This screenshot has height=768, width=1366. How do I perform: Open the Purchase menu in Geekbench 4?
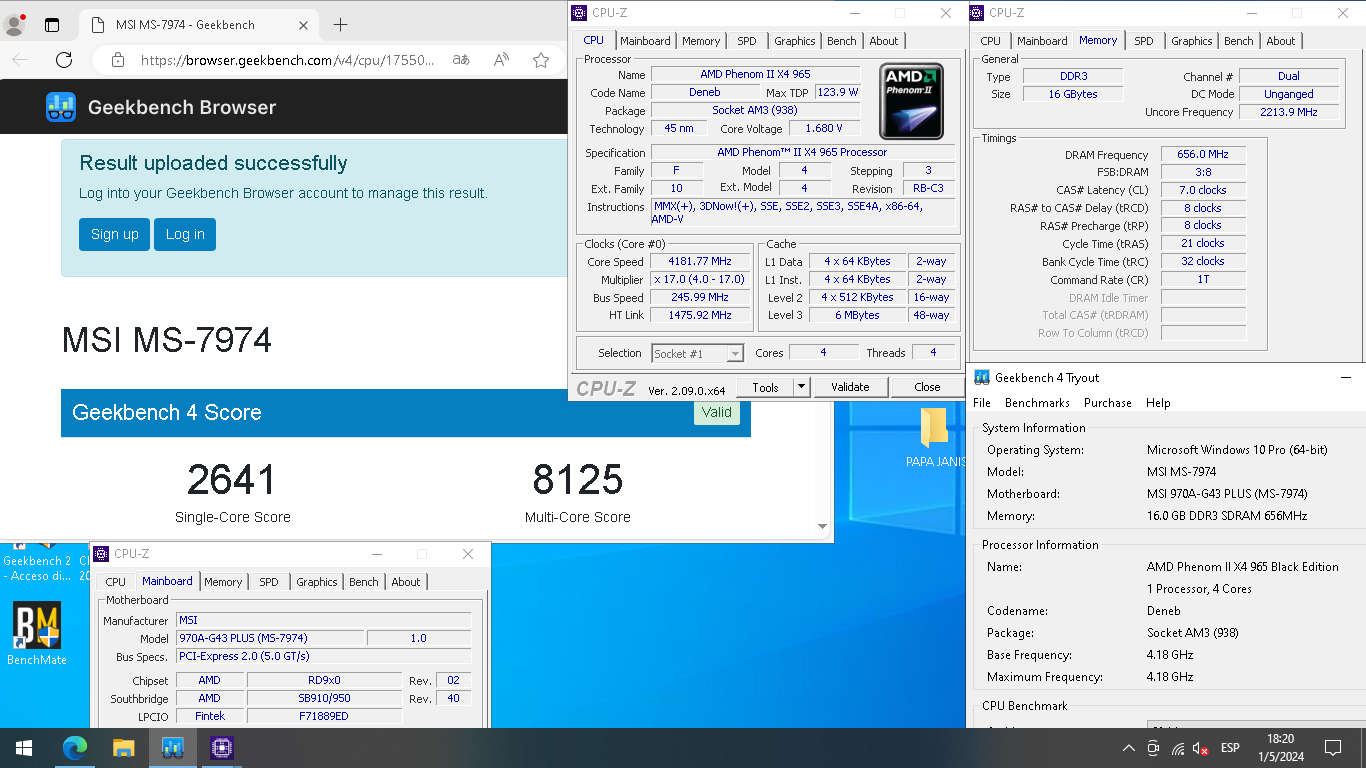pos(1108,403)
